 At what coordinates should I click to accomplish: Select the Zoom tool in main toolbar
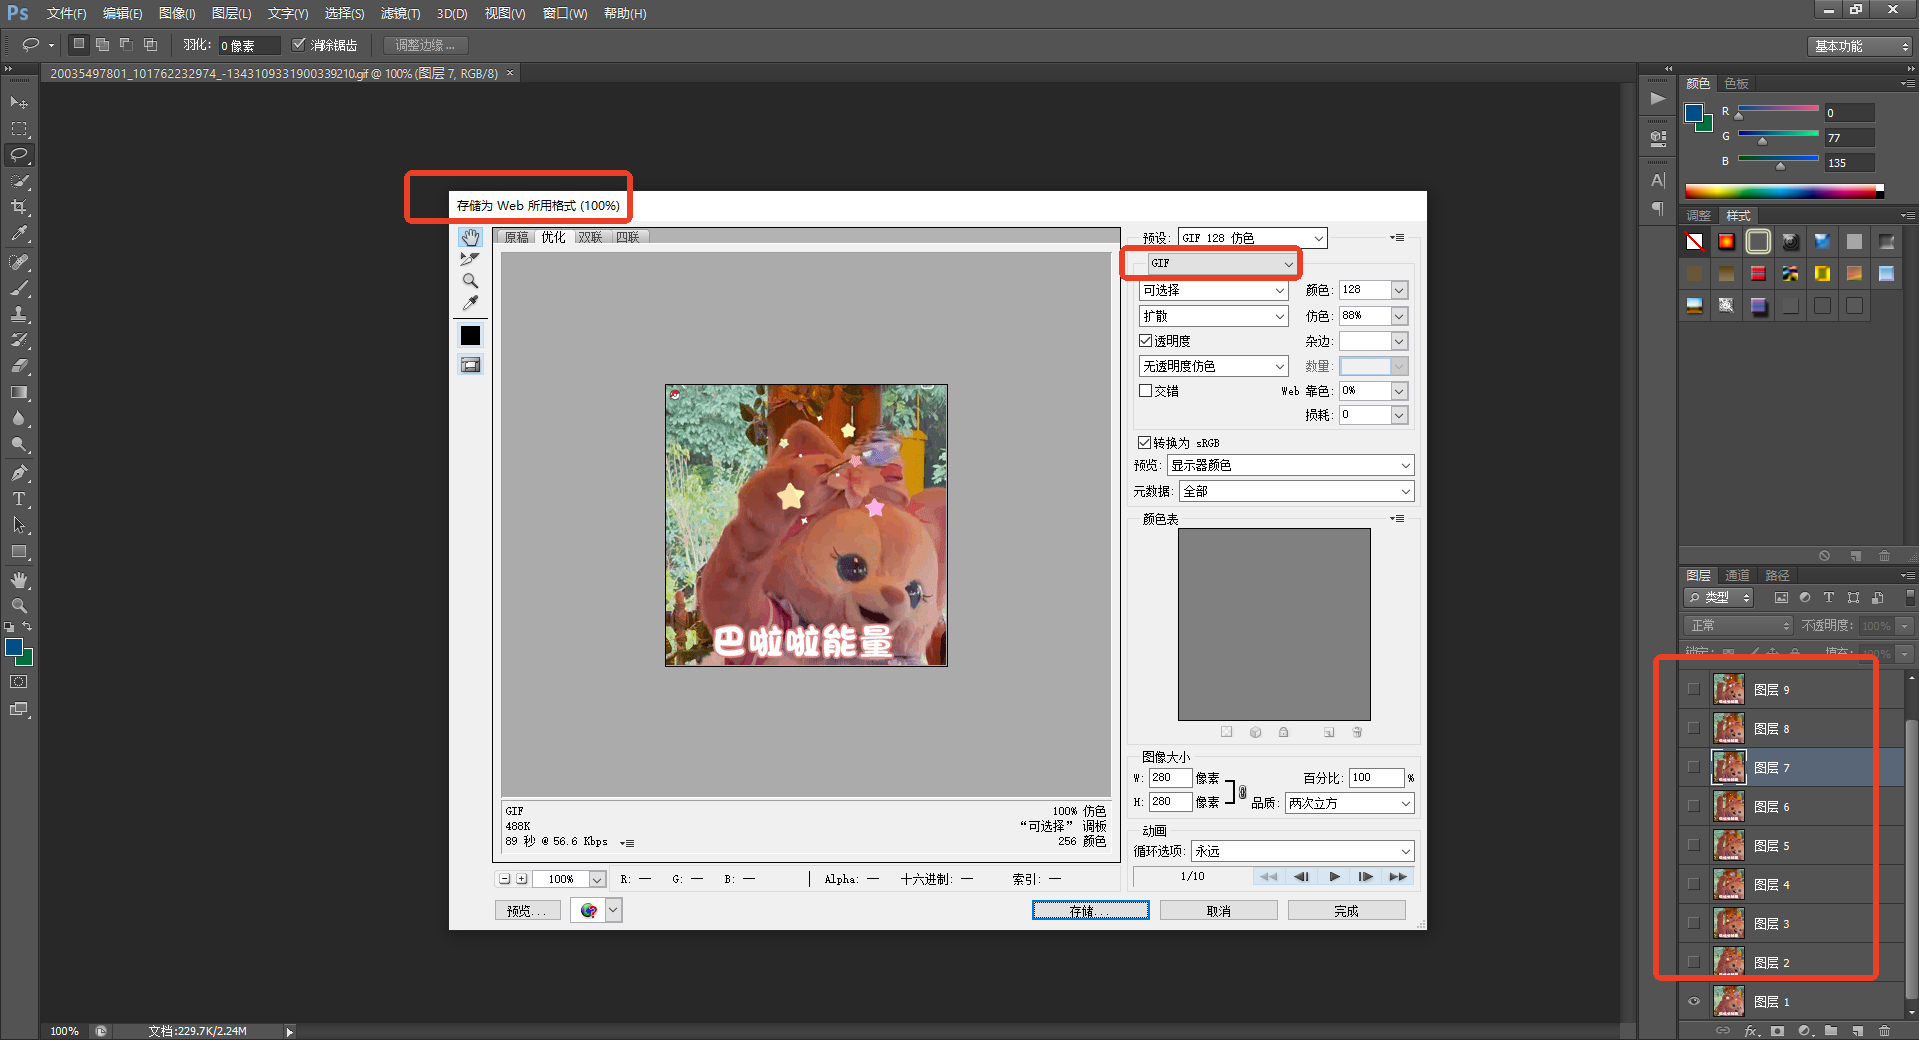pos(19,606)
